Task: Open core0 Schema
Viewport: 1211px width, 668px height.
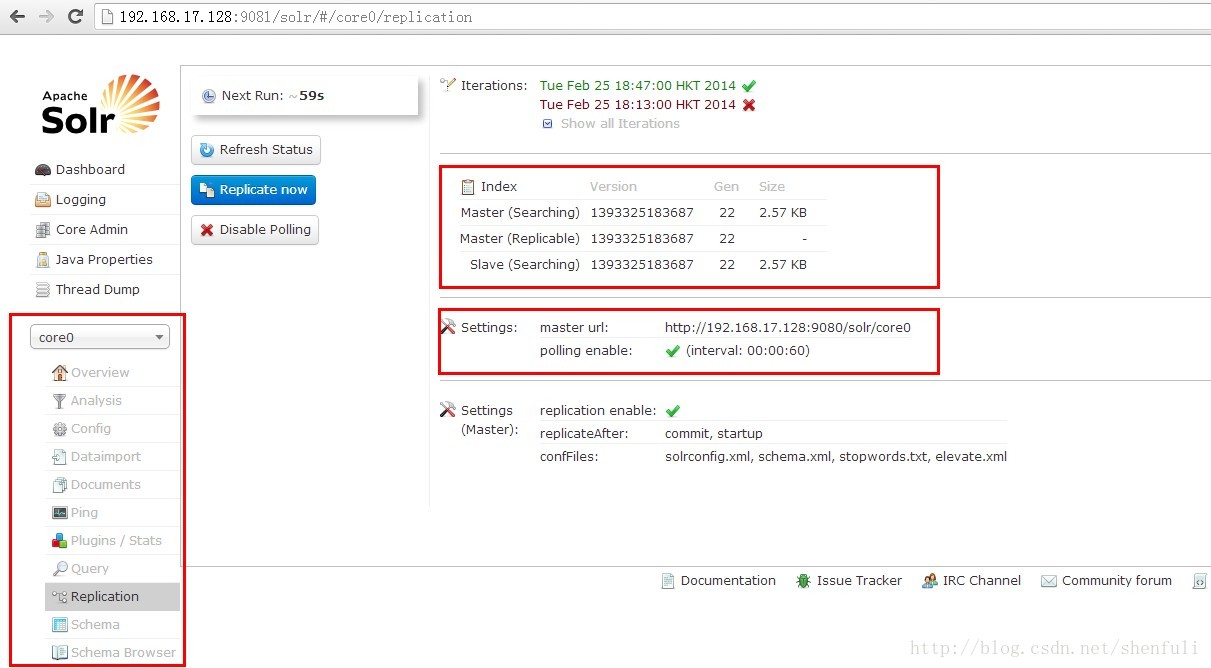Action: (95, 625)
